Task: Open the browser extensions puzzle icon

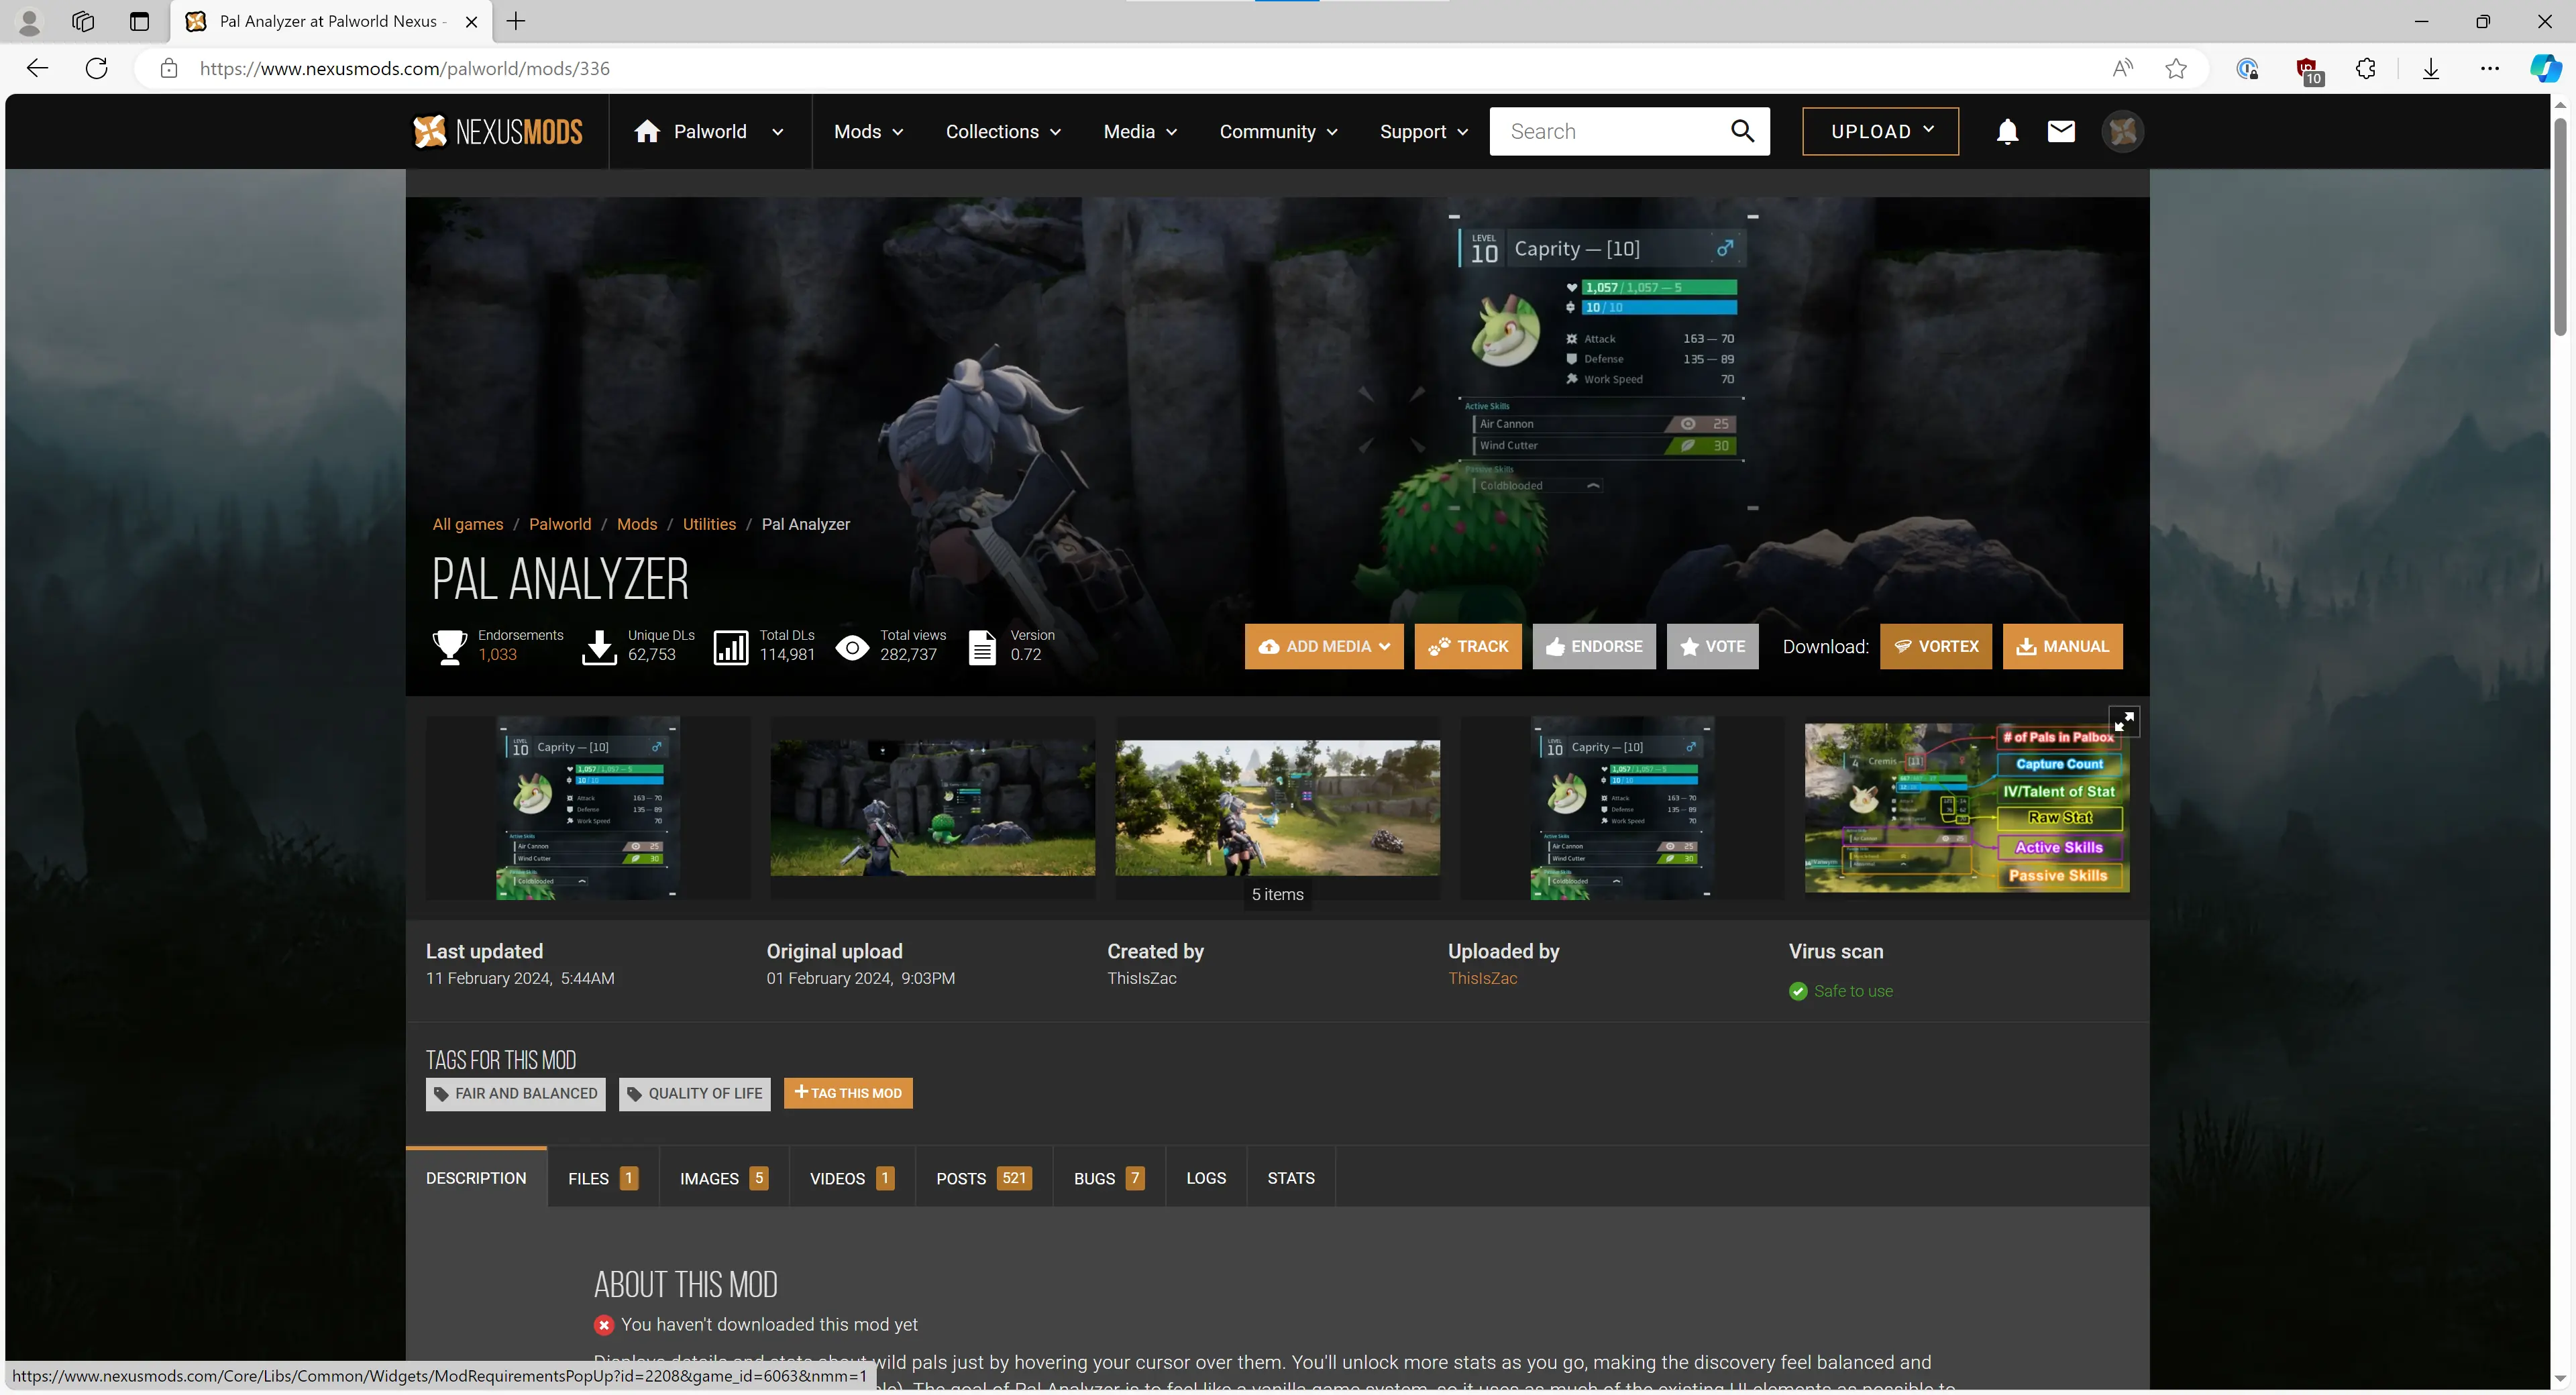Action: click(x=2366, y=68)
